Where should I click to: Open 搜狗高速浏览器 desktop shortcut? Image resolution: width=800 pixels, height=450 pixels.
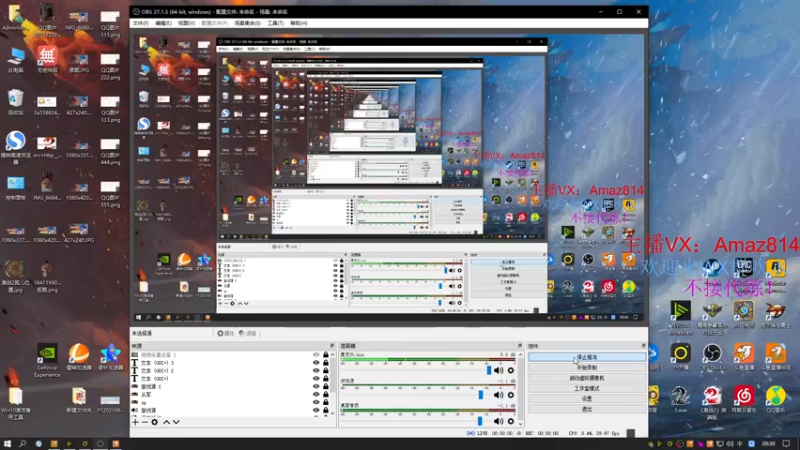(16, 148)
